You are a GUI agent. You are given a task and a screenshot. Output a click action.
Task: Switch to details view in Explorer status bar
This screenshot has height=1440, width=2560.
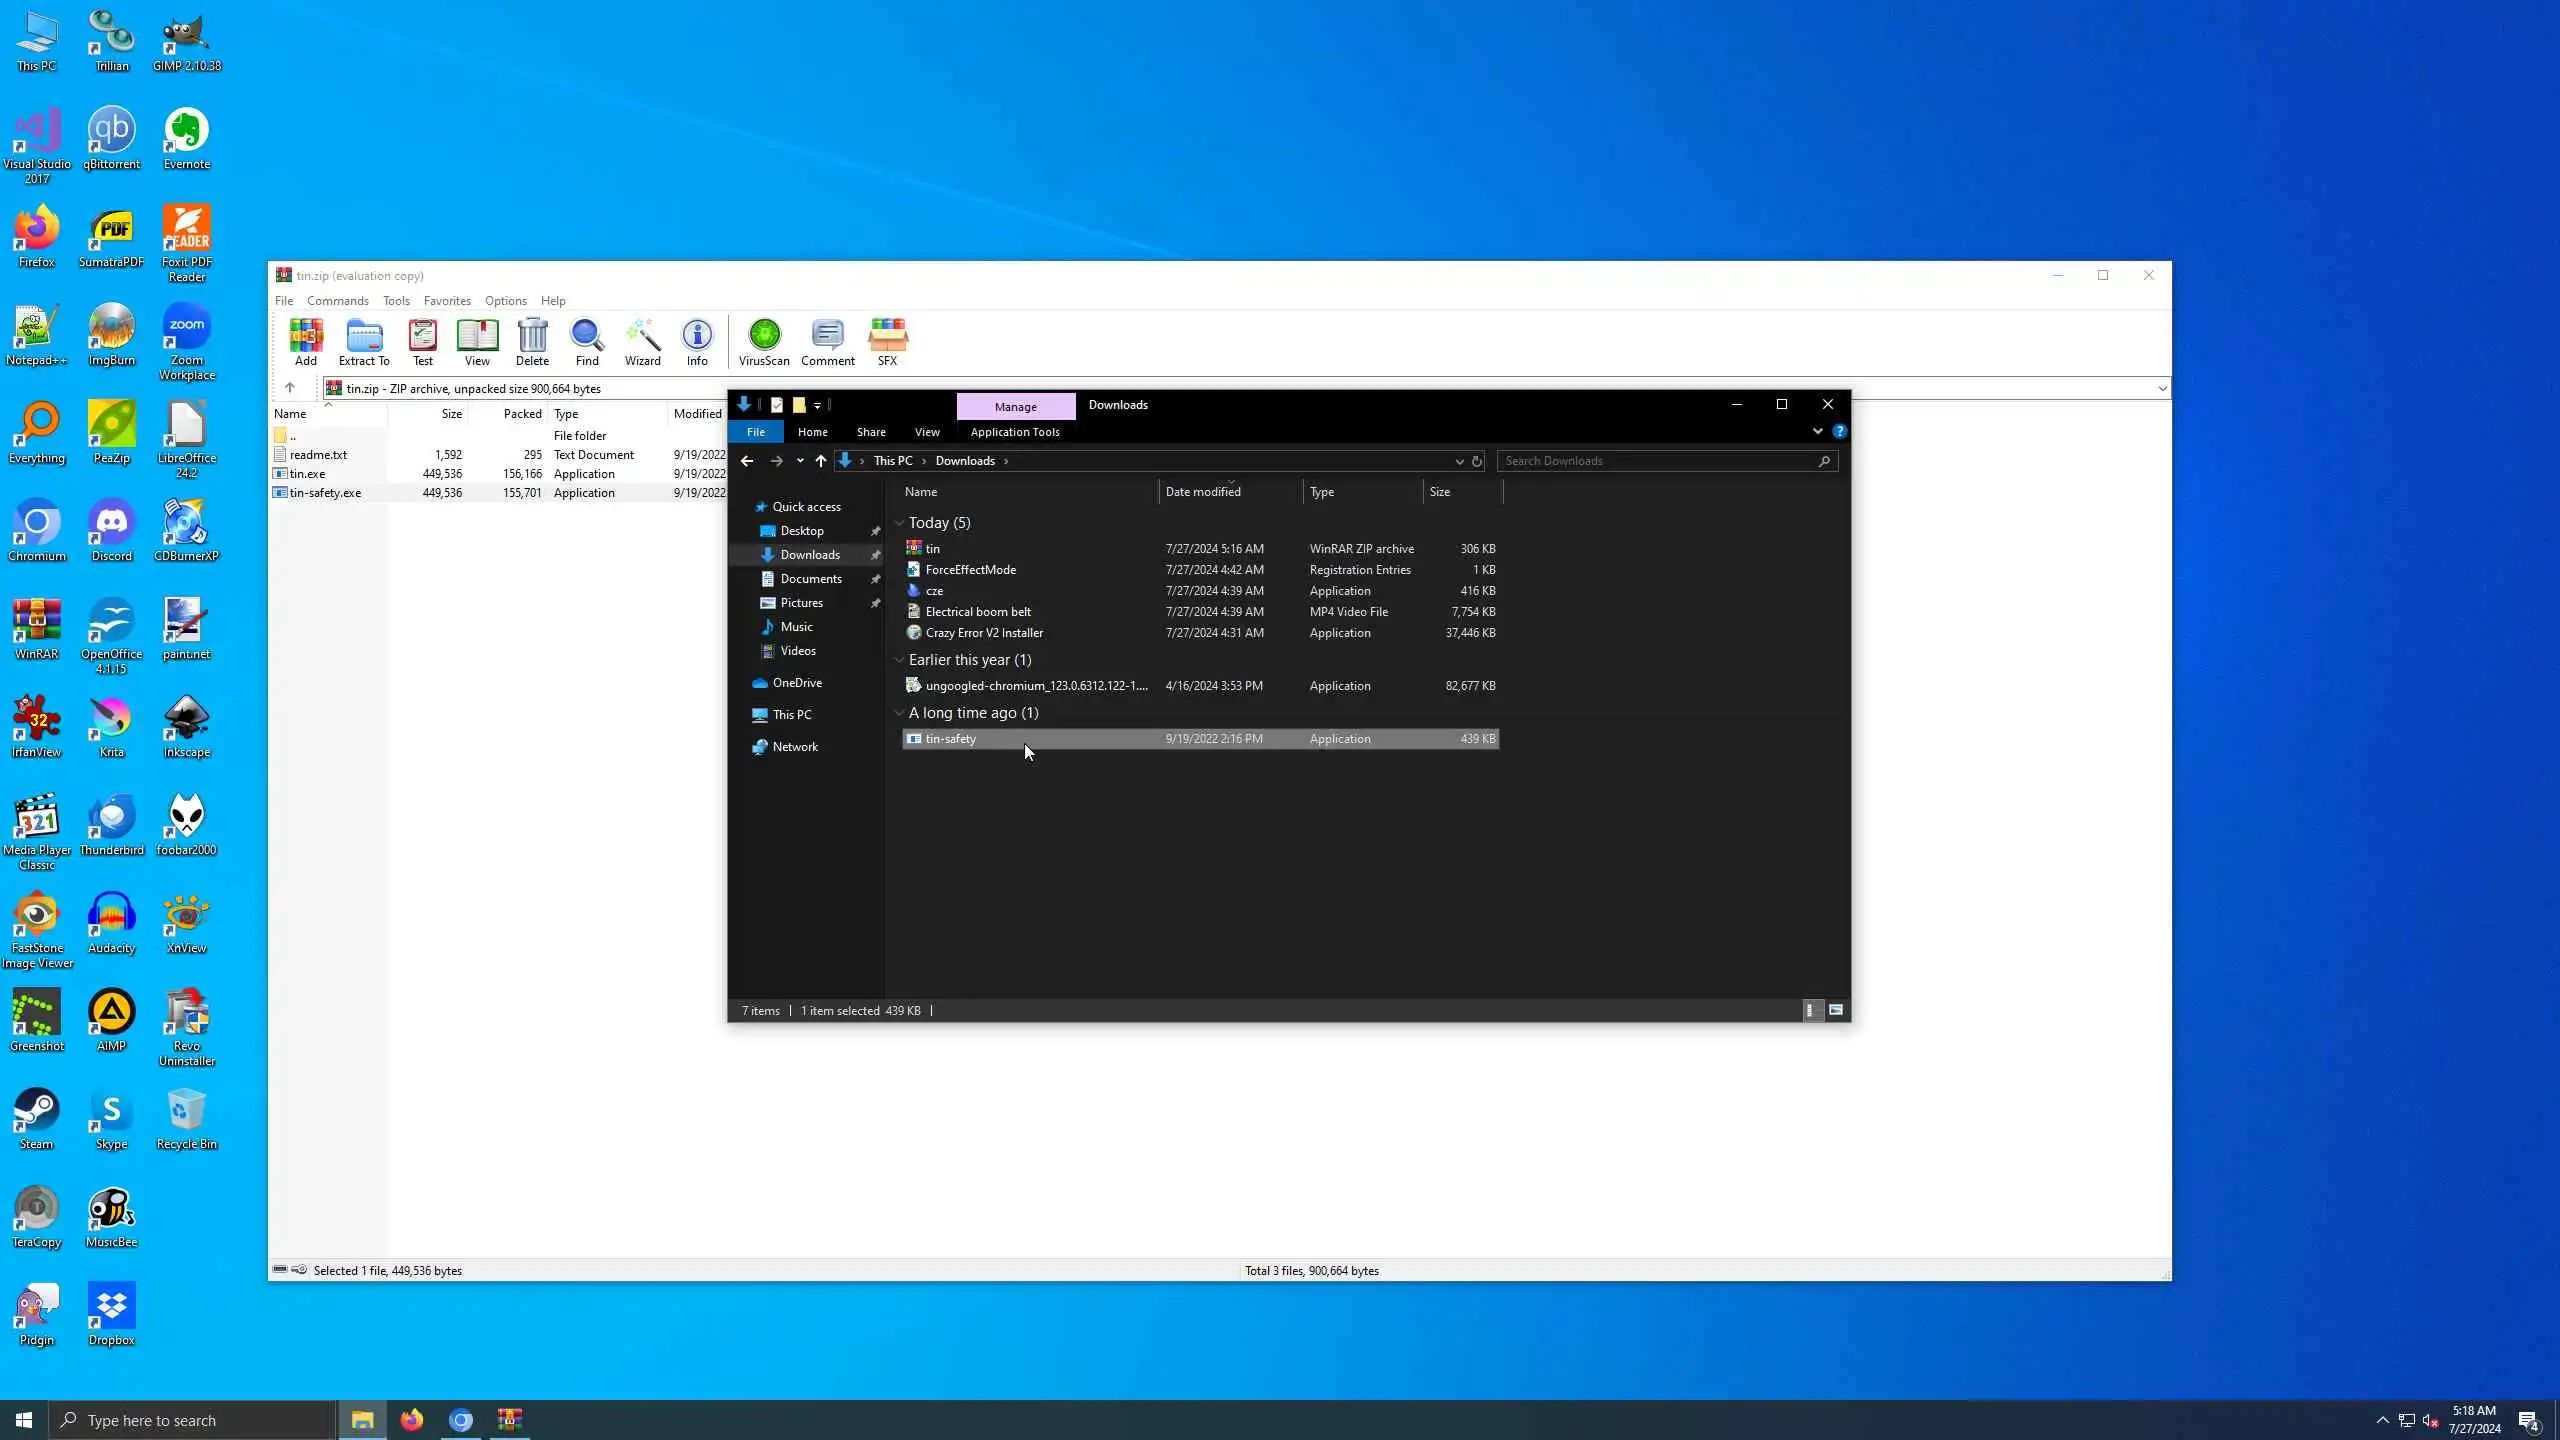click(x=1811, y=1010)
